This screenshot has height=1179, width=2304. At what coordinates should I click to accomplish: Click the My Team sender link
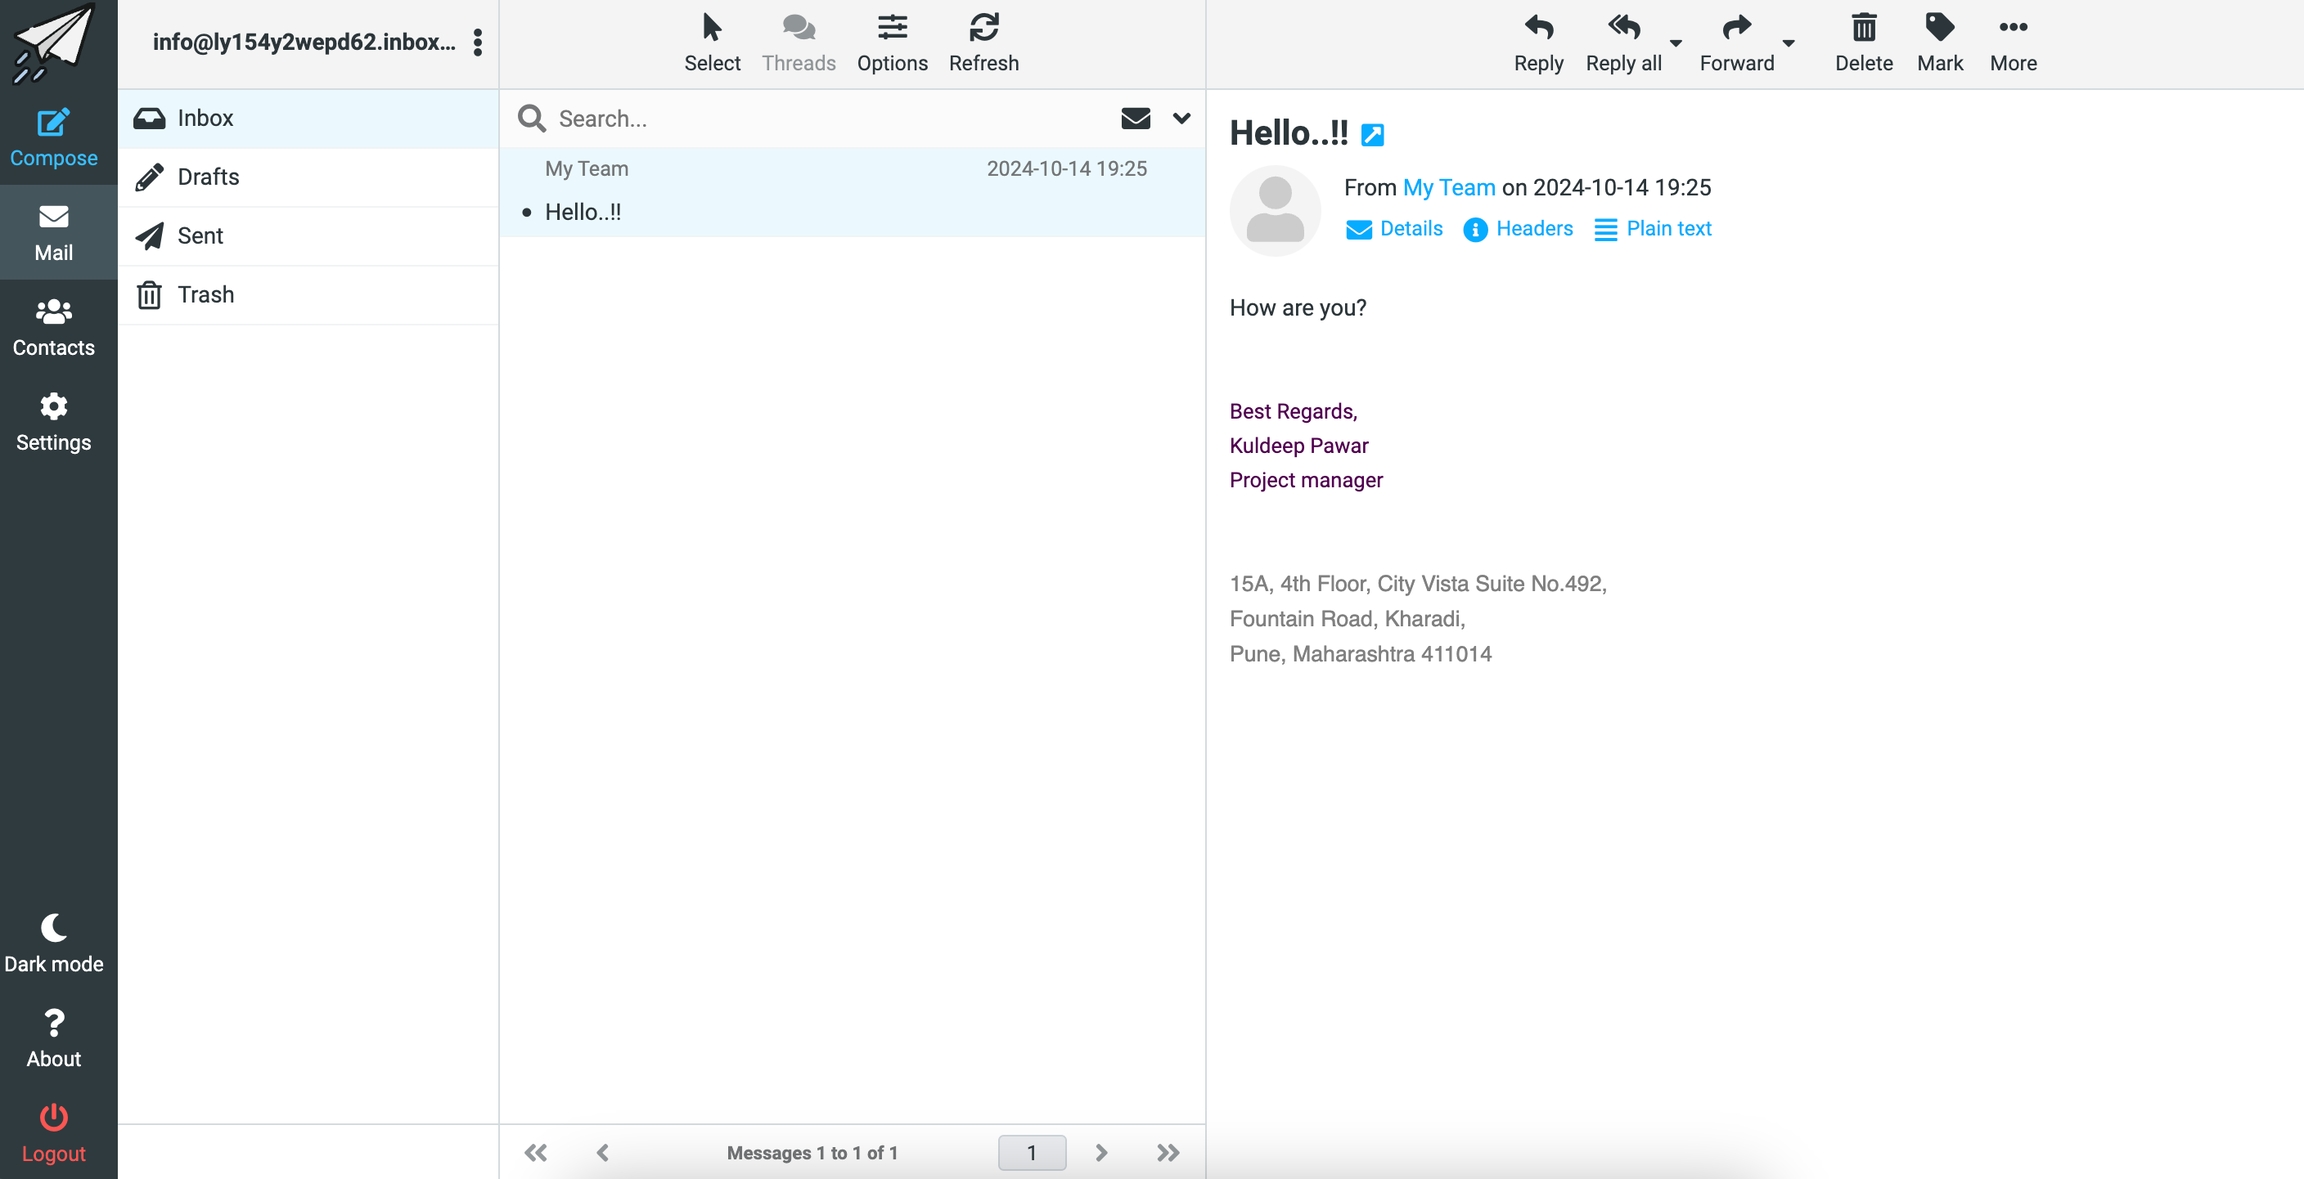coord(1448,187)
